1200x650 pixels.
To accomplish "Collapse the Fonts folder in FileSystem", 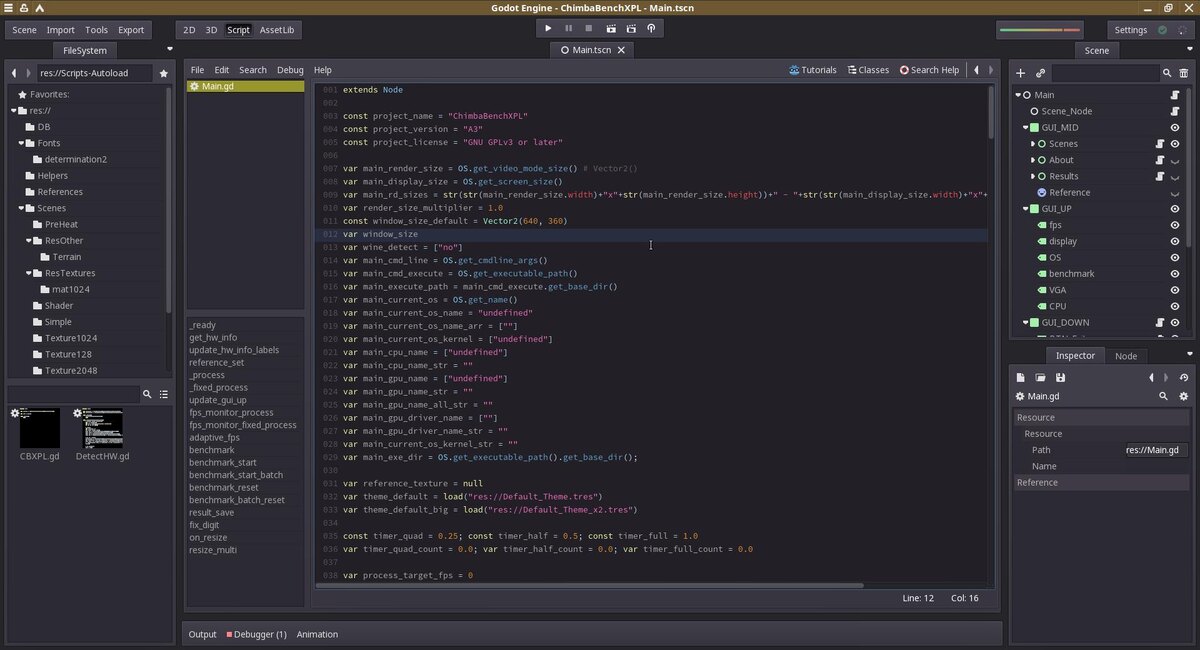I will 20,143.
